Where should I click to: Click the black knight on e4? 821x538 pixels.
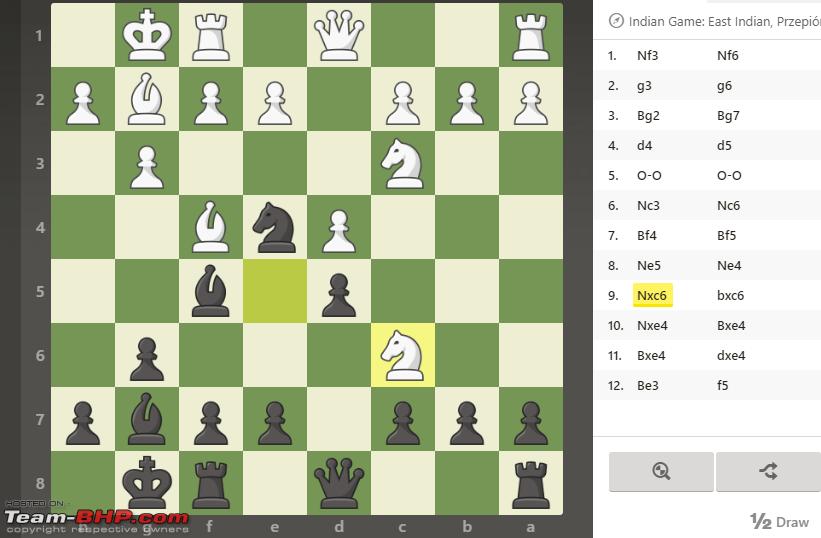point(274,227)
